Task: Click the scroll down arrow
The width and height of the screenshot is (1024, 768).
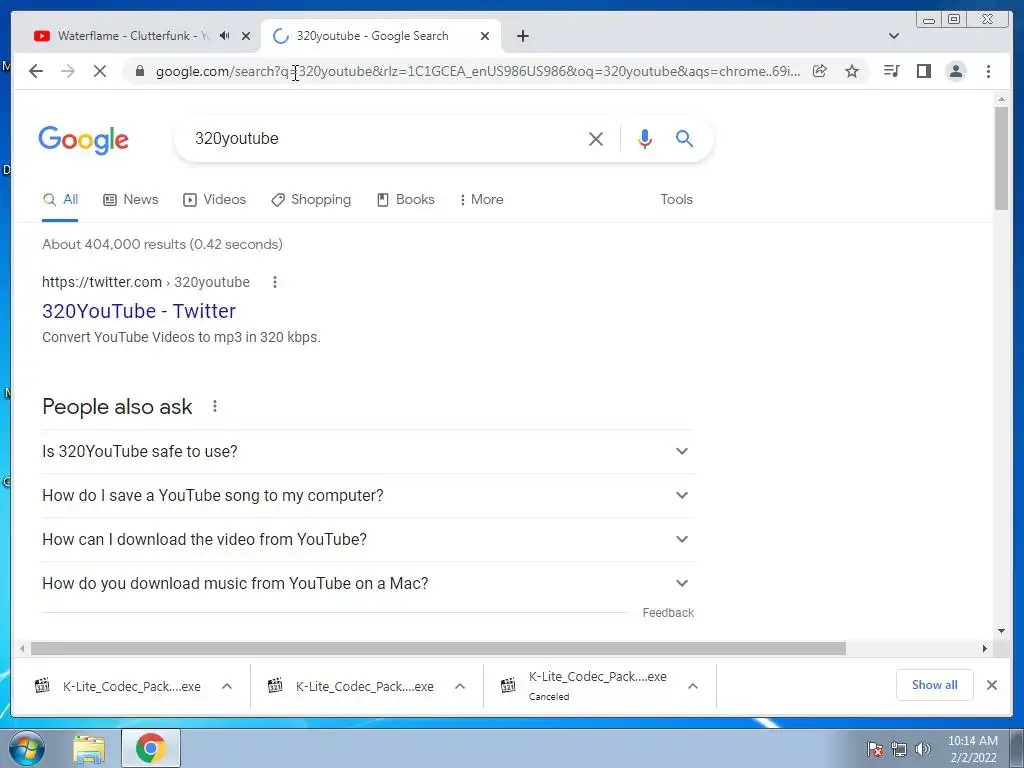Action: pos(1001,631)
